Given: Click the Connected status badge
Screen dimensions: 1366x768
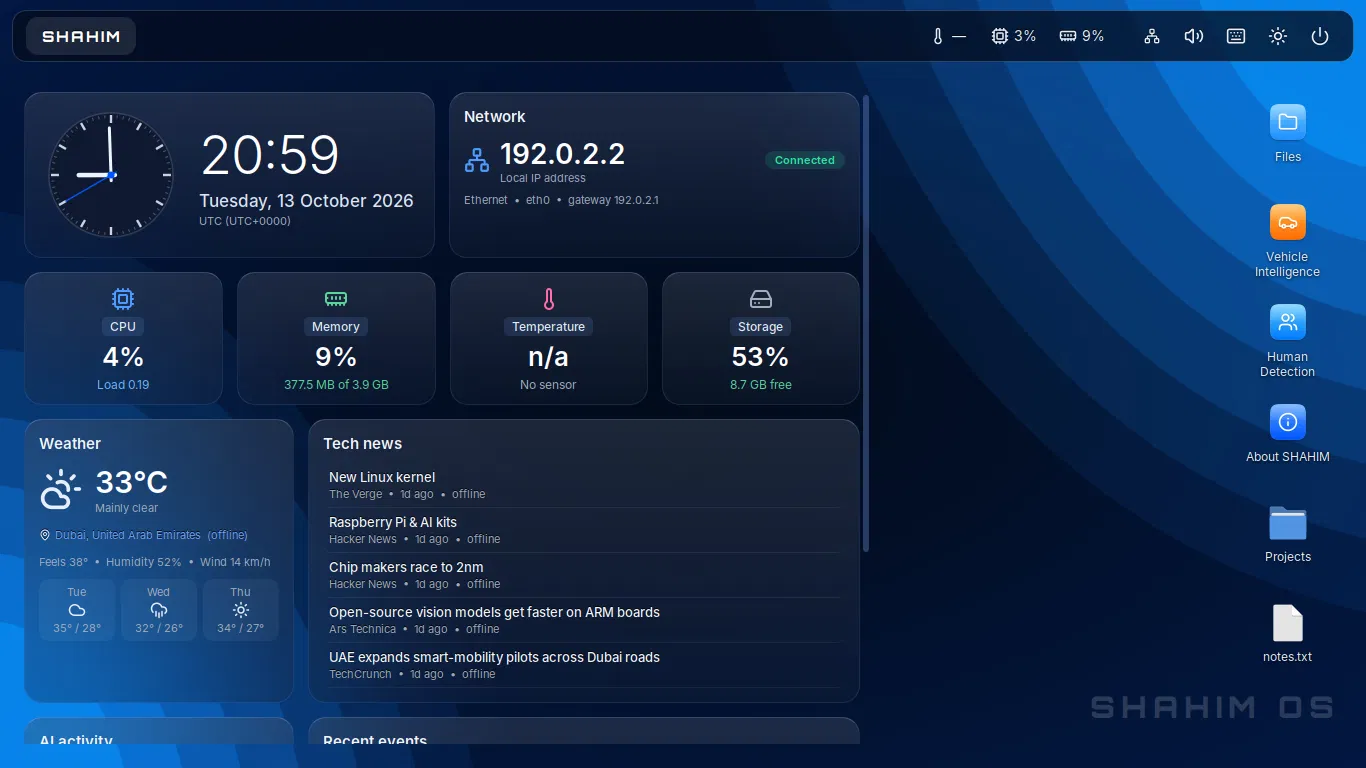Looking at the screenshot, I should pyautogui.click(x=805, y=160).
